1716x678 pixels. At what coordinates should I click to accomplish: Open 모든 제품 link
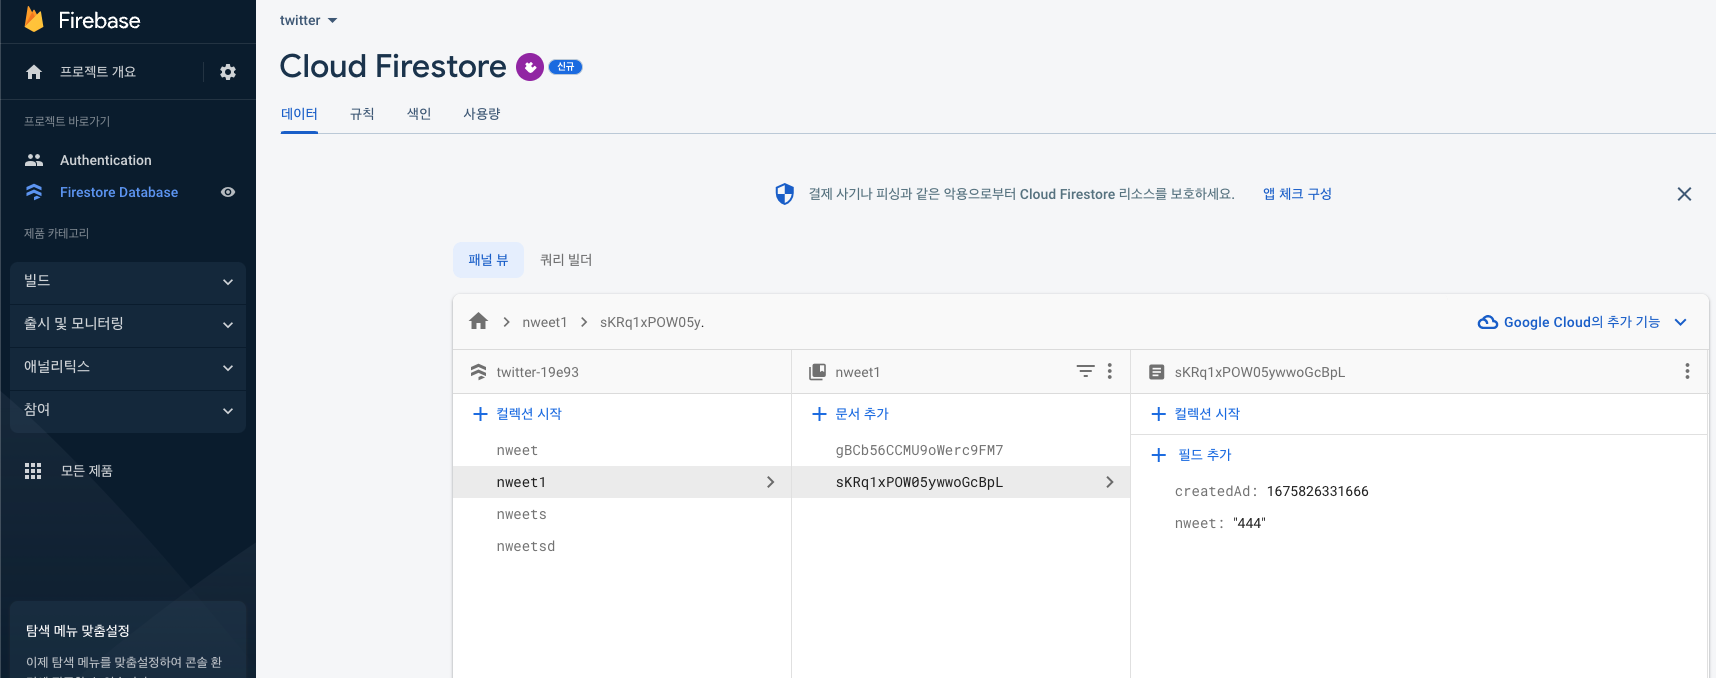pos(86,471)
